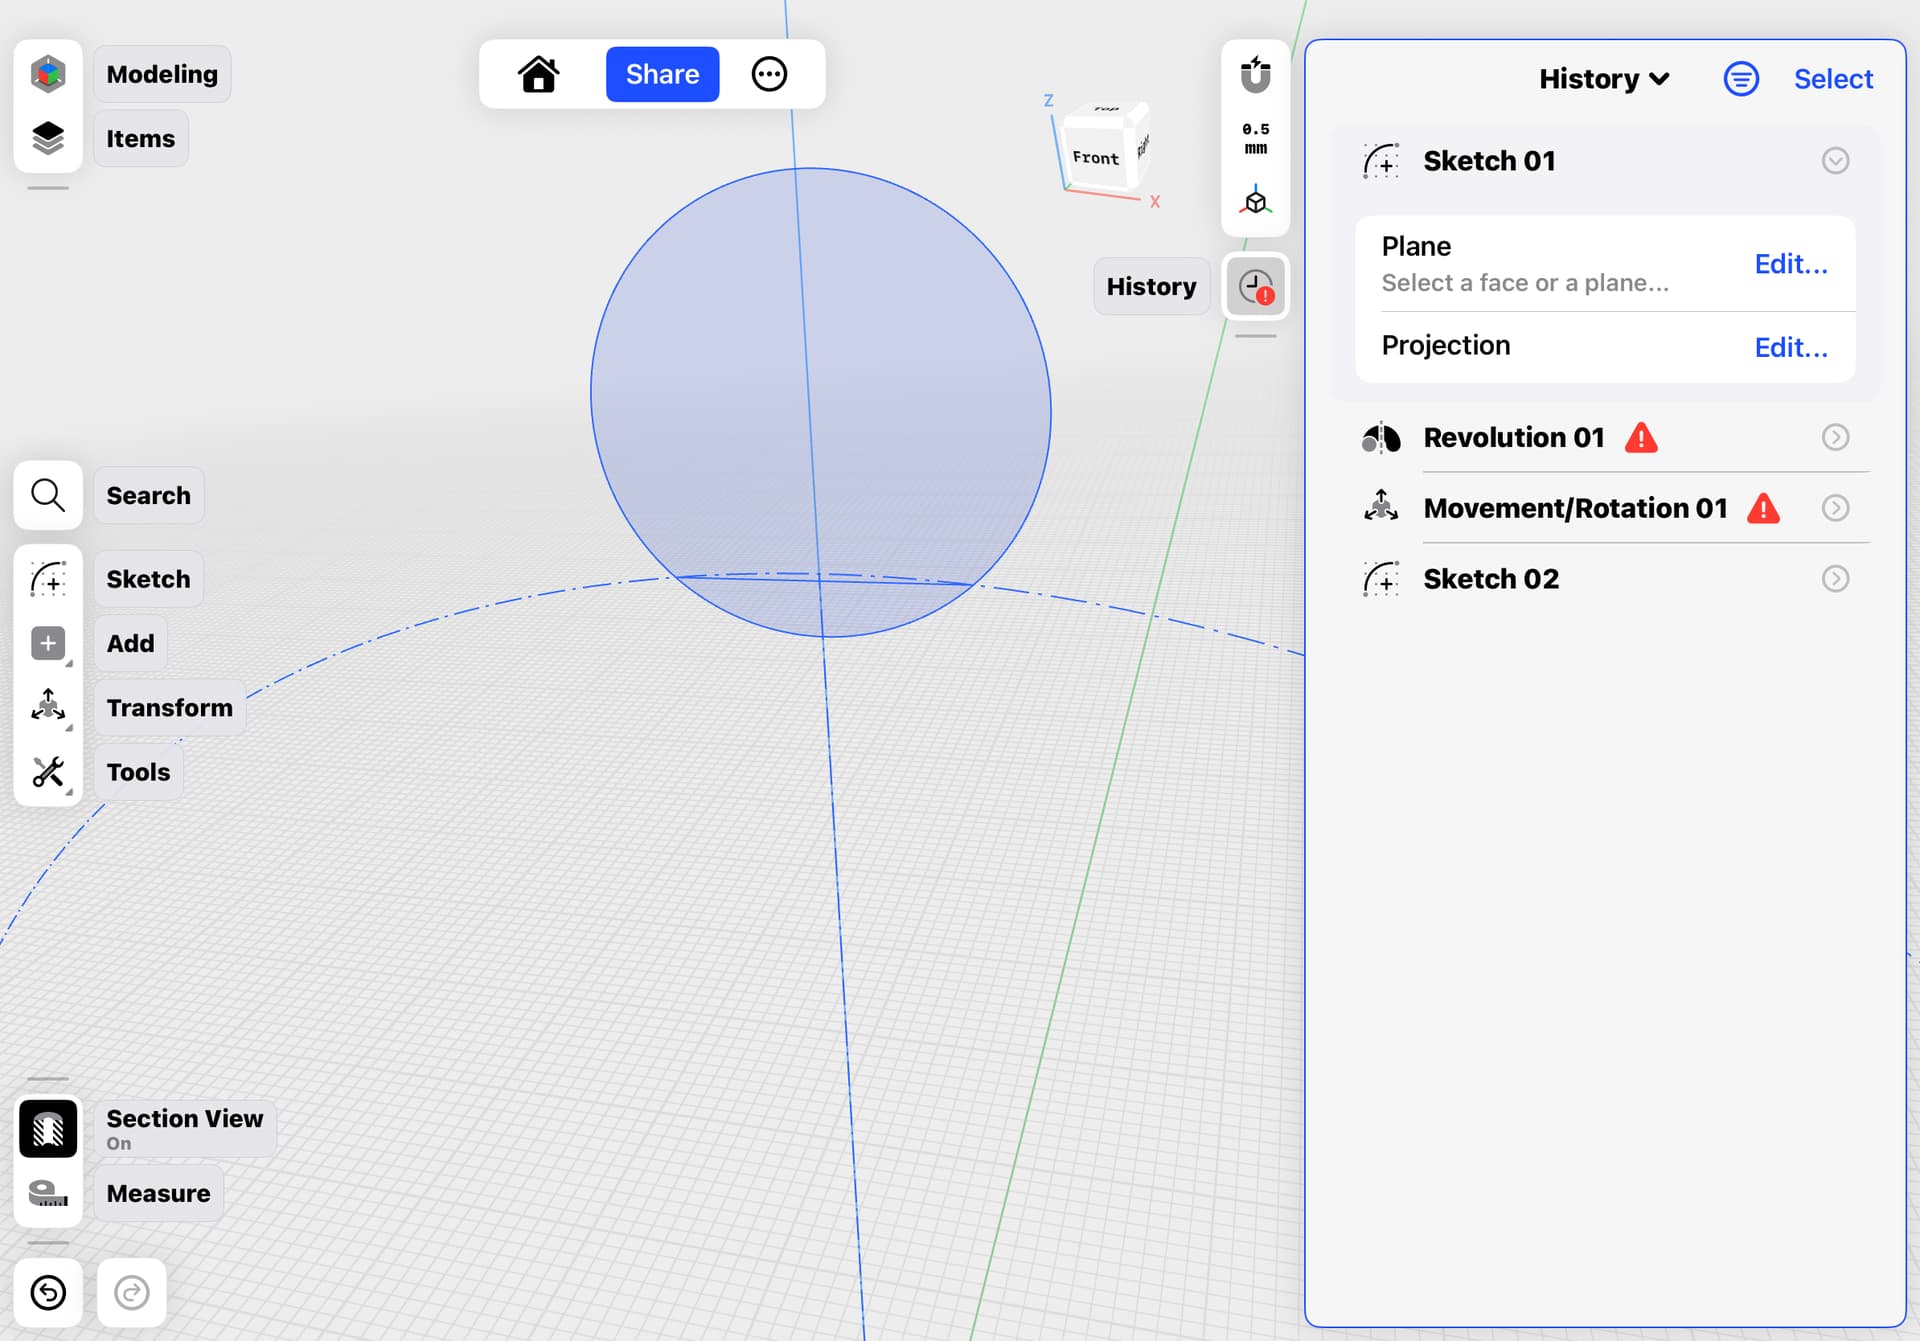1920x1341 pixels.
Task: Open the Modeling workspace cube icon
Action: coord(48,74)
